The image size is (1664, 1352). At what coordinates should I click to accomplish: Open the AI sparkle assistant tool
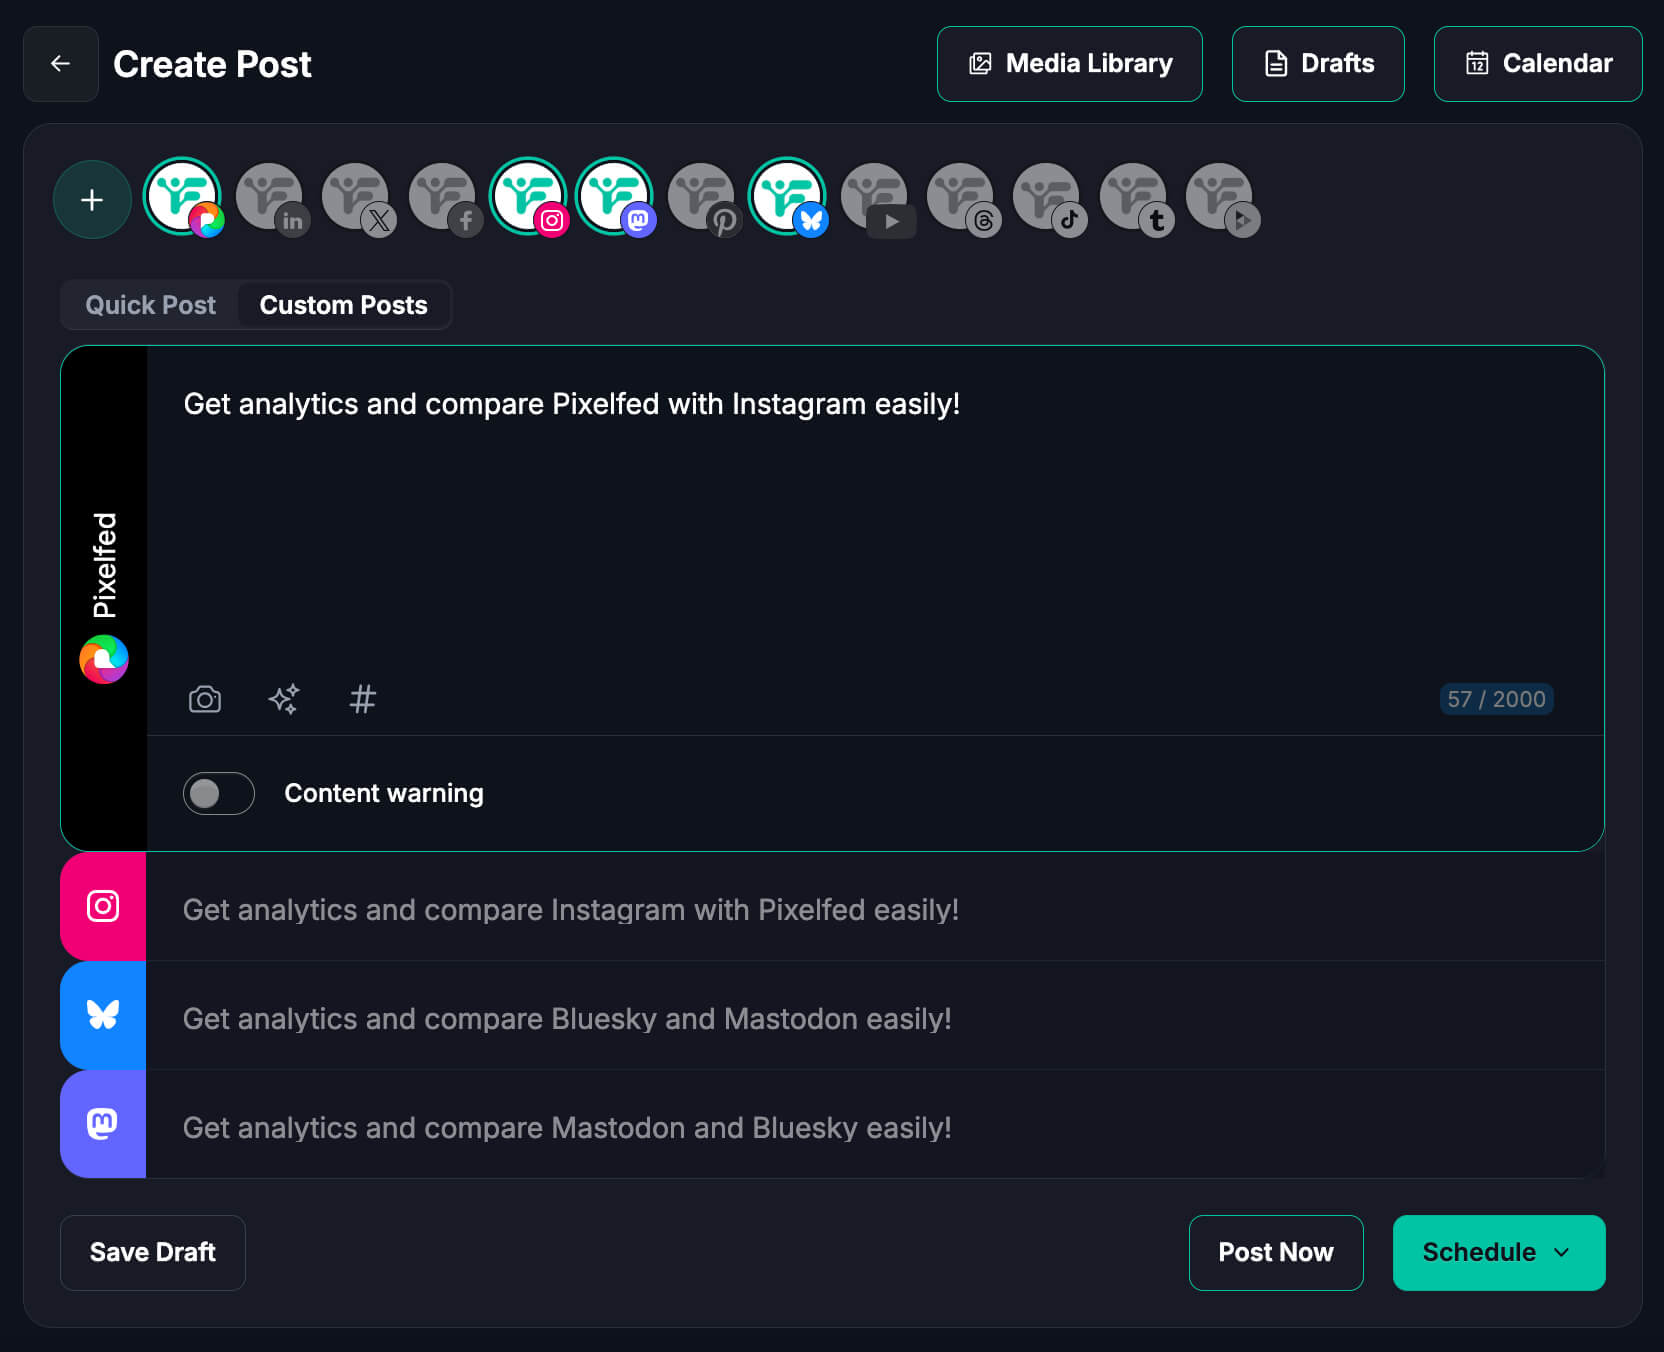pos(284,699)
